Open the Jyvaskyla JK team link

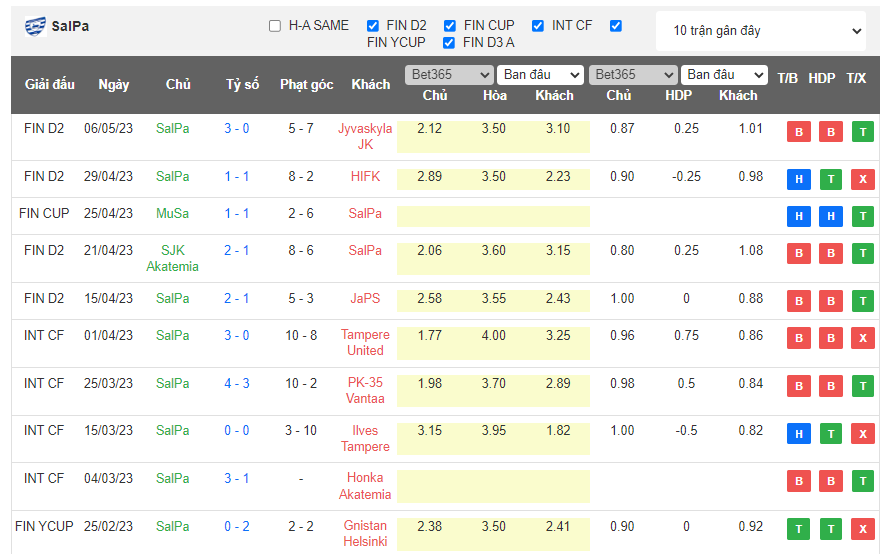365,136
